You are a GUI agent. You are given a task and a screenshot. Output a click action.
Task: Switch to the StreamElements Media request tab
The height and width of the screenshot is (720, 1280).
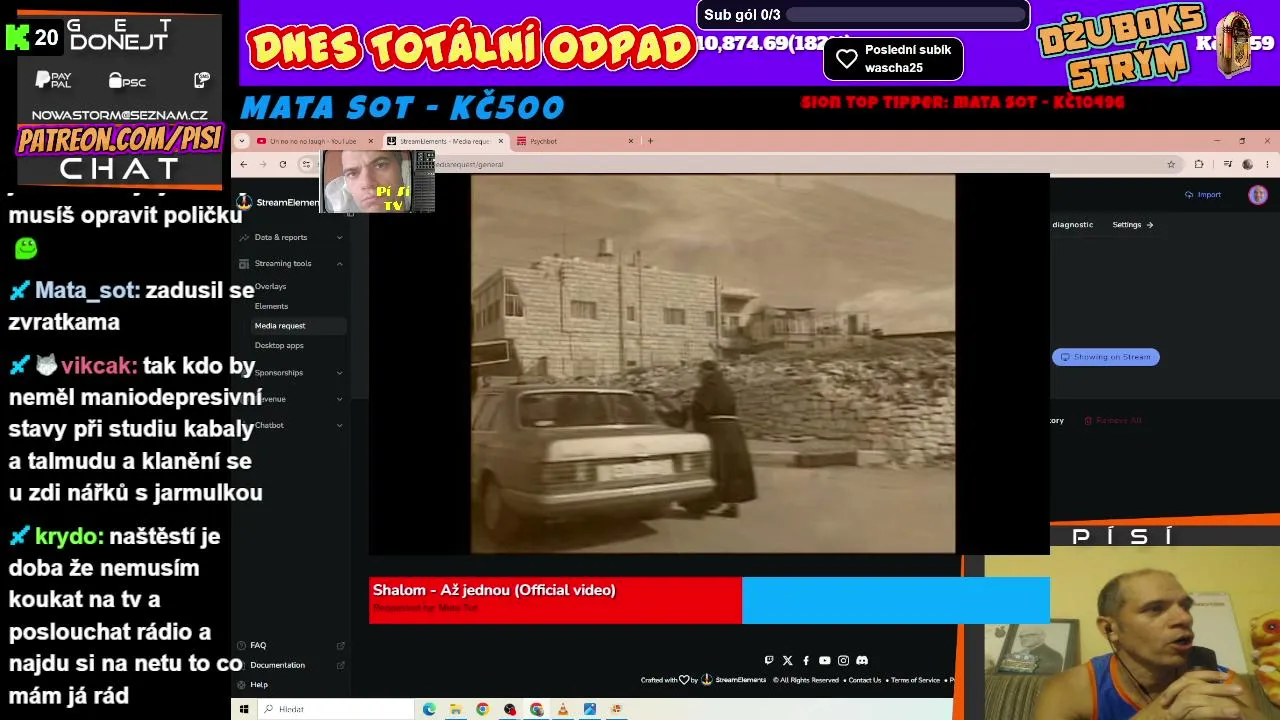pyautogui.click(x=446, y=141)
